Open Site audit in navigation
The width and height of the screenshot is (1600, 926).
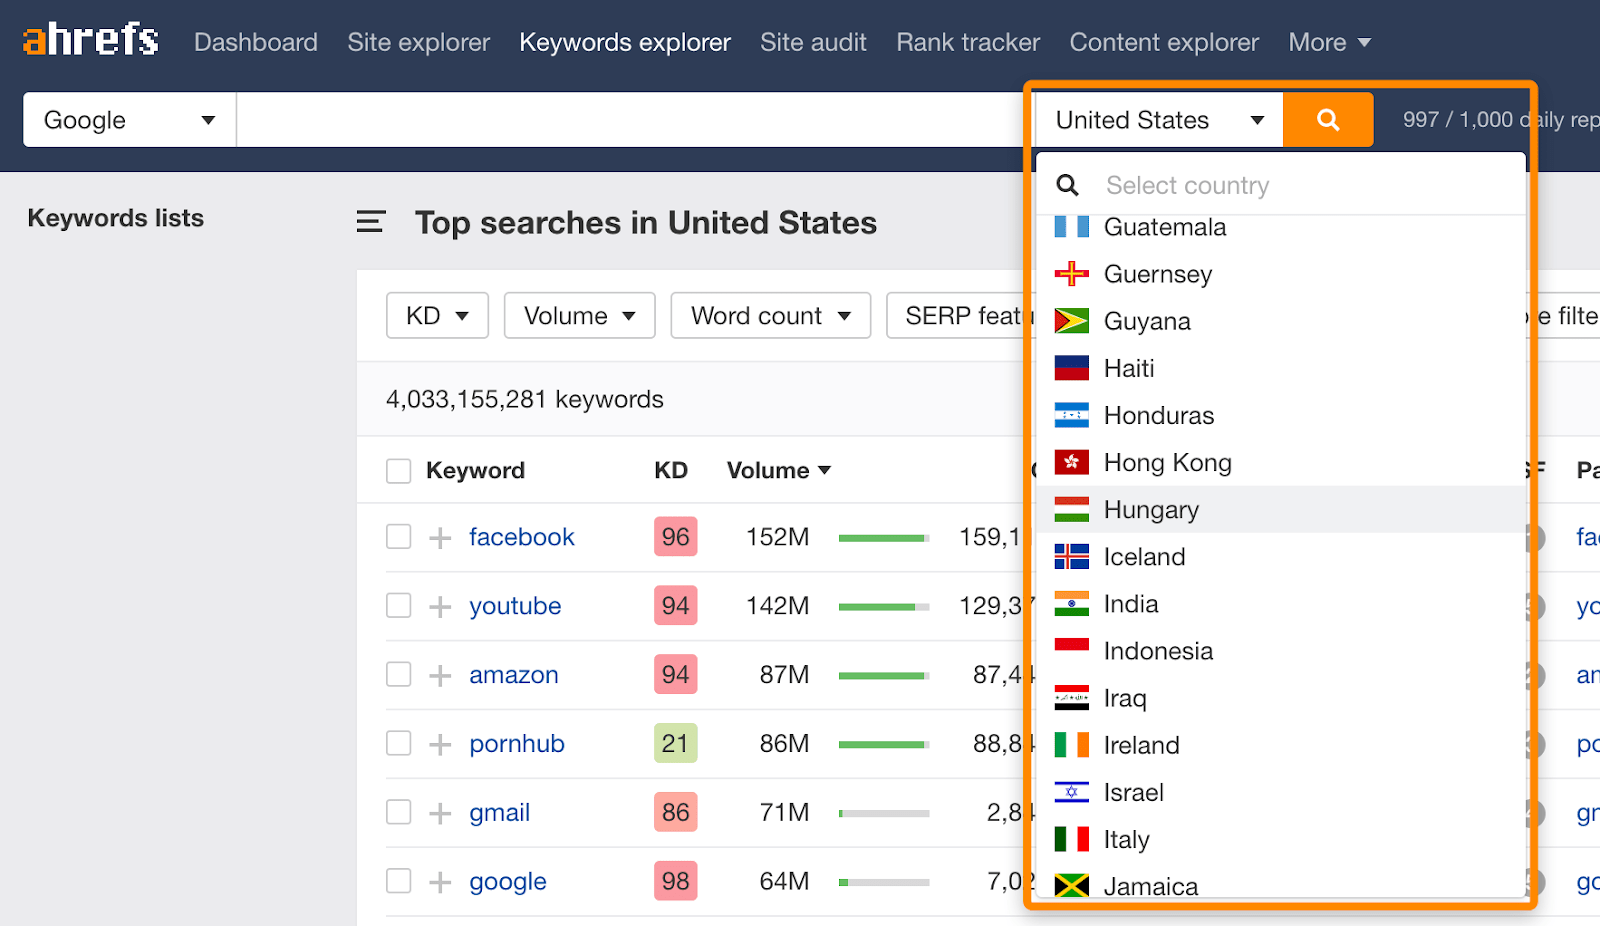coord(813,42)
